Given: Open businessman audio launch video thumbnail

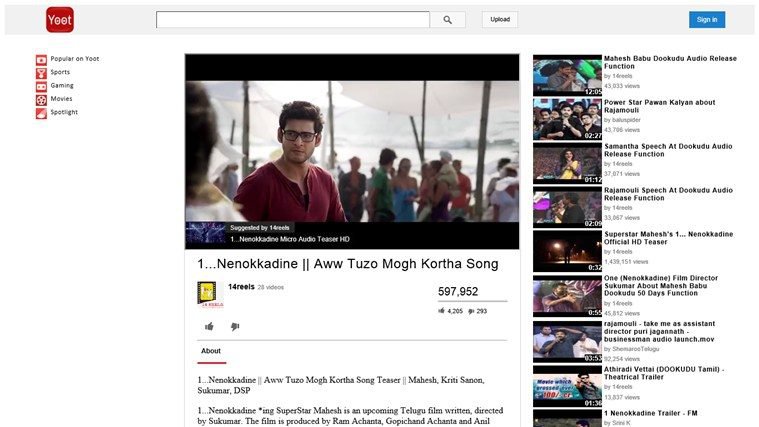Looking at the screenshot, I should [567, 342].
